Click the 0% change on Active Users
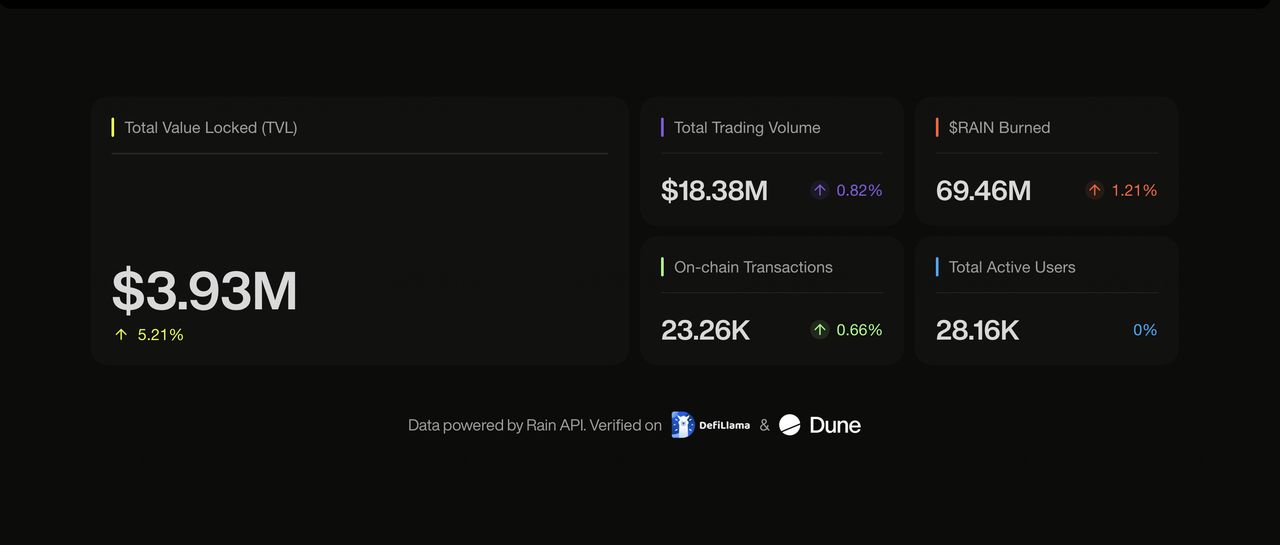The width and height of the screenshot is (1280, 545). click(1144, 330)
